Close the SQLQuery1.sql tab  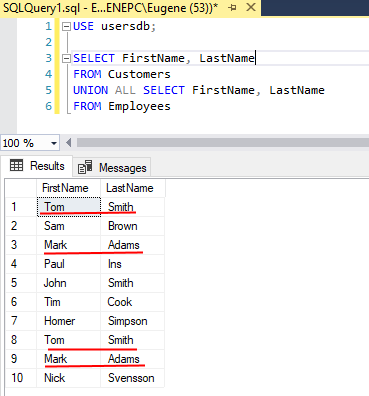(251, 7)
